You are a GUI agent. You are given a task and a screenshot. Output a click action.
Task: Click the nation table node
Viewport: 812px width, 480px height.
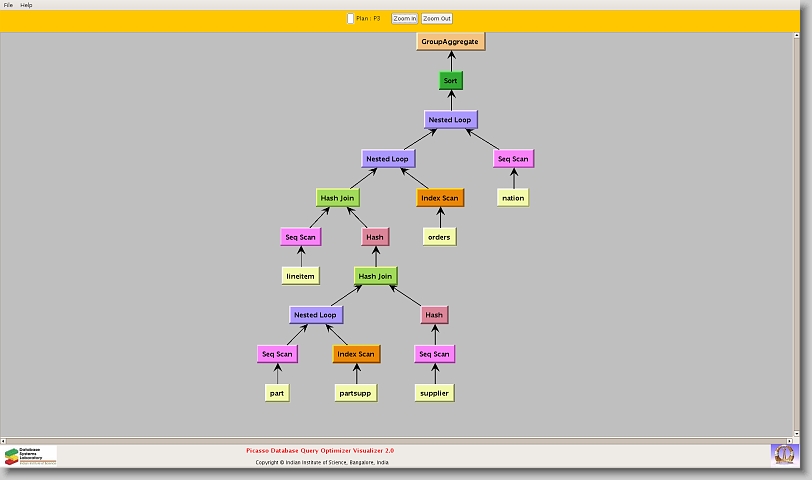tap(513, 197)
